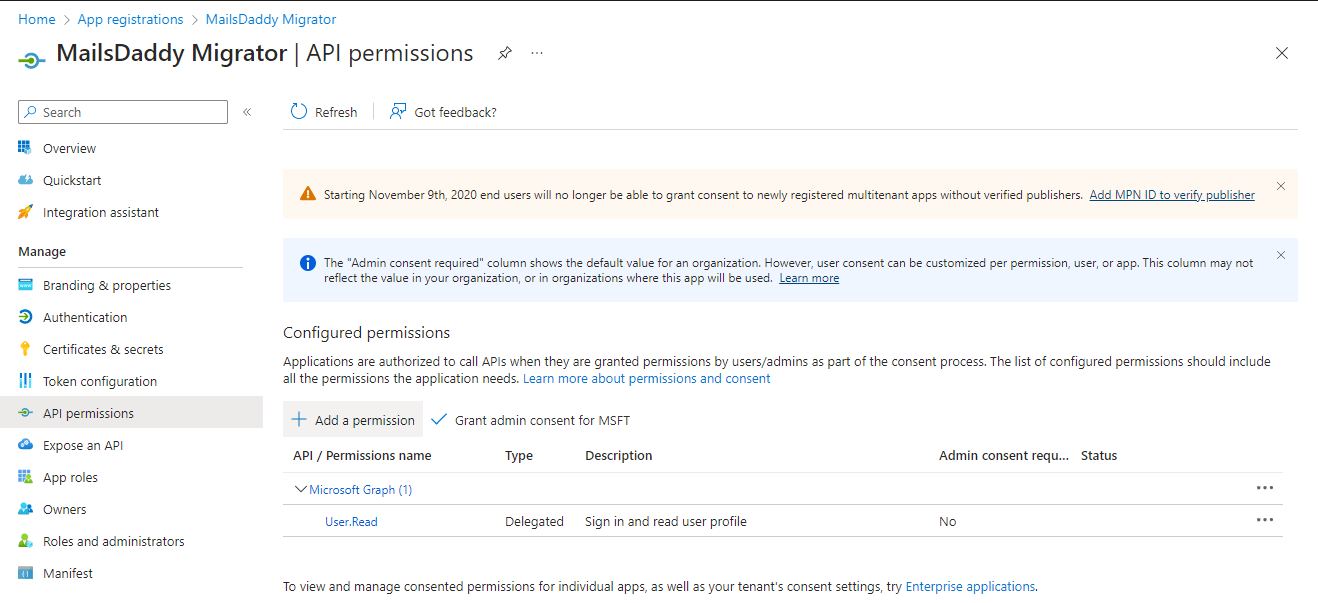
Task: Click the Token configuration bars icon
Action: point(25,381)
